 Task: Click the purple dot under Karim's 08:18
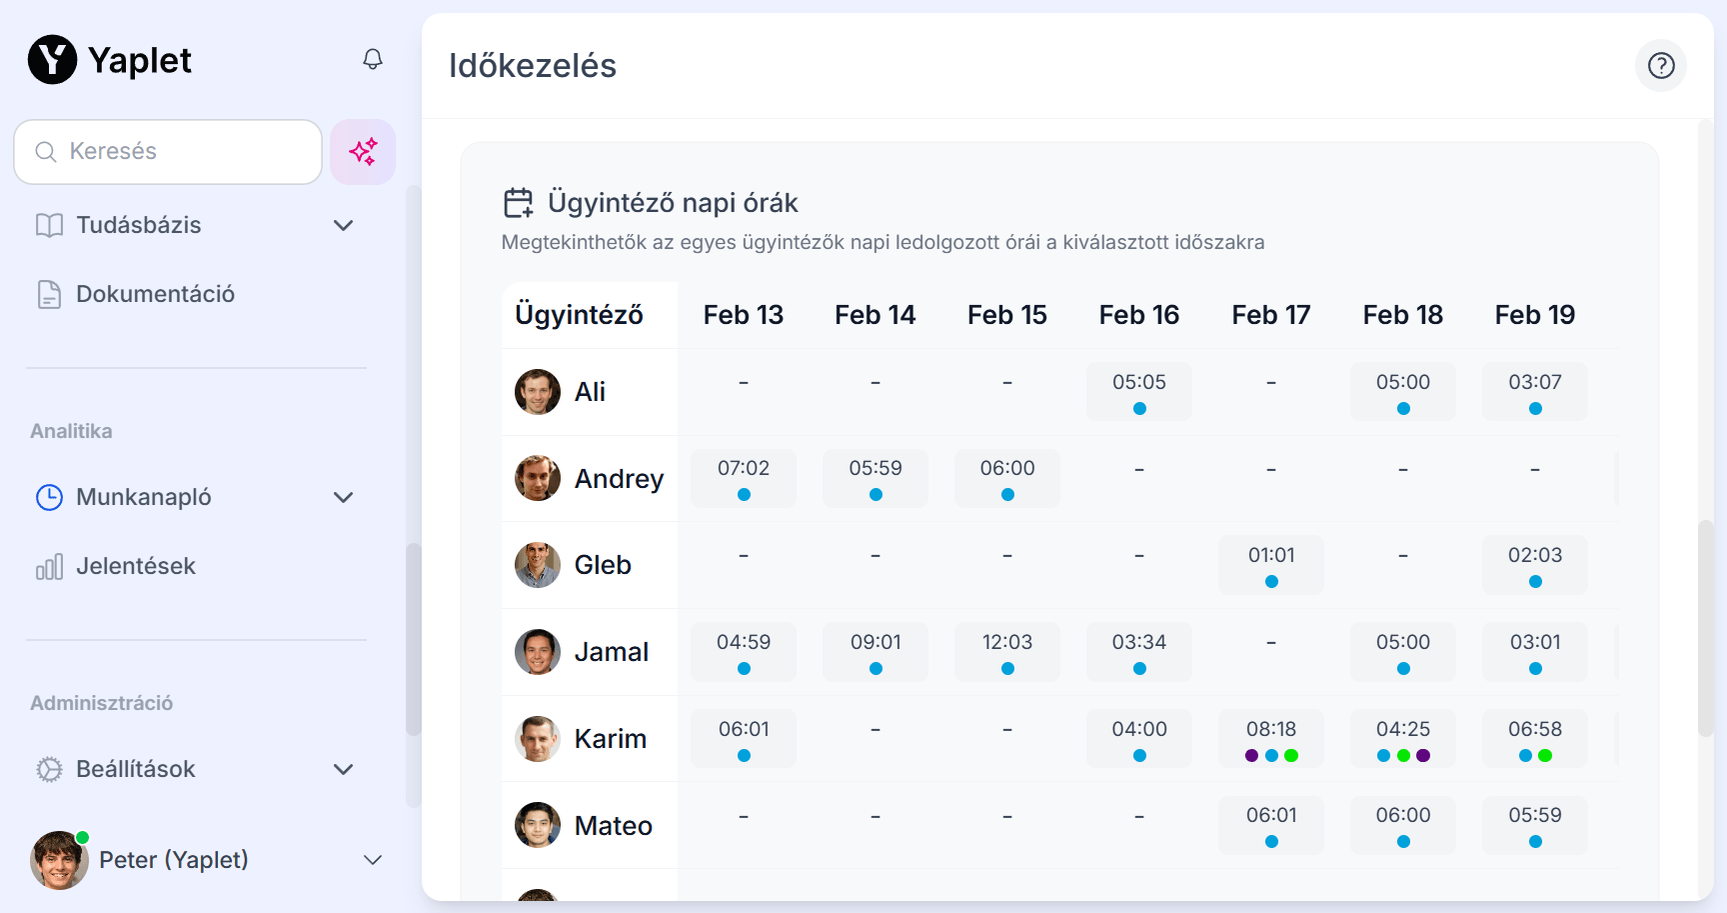(1251, 756)
